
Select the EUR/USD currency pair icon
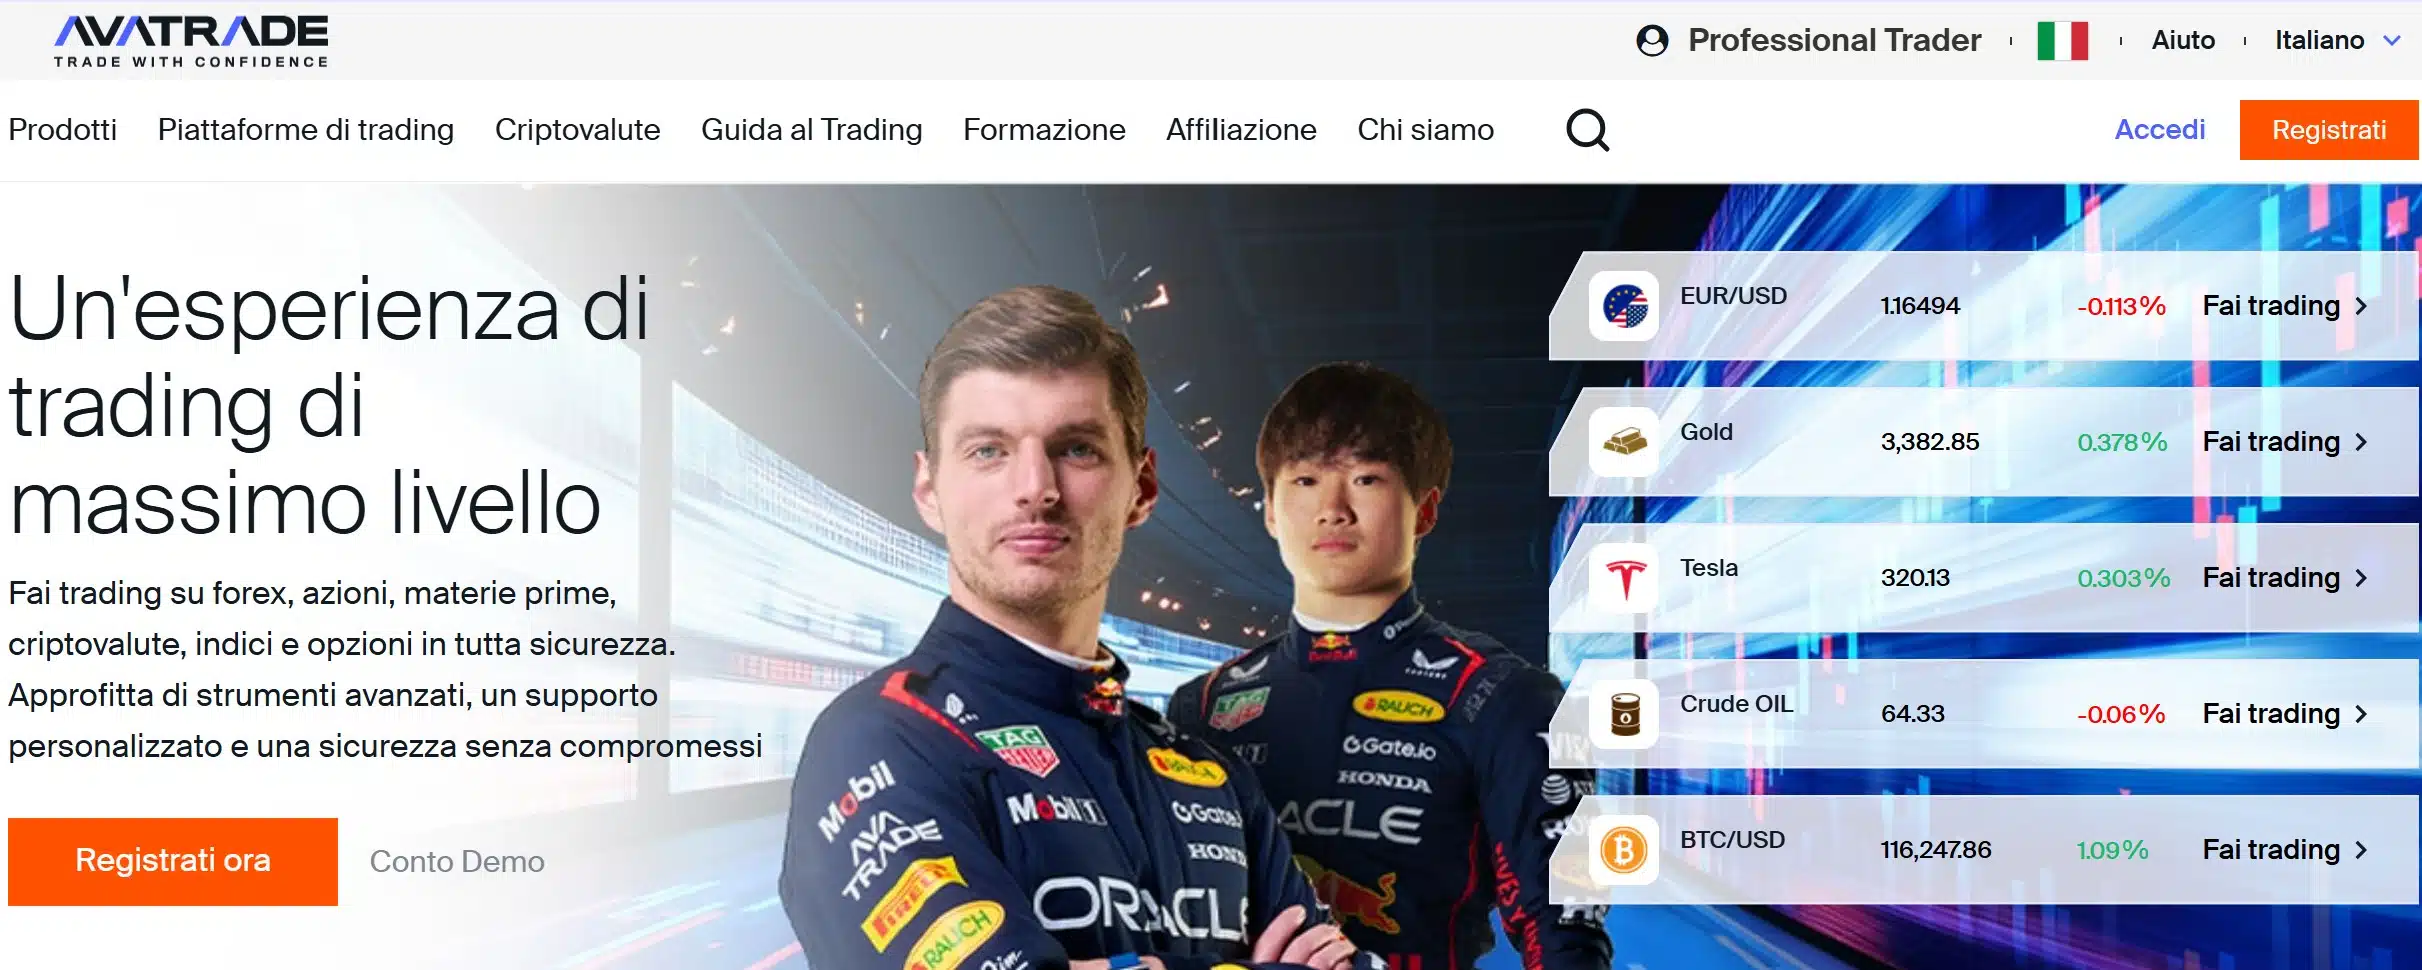(x=1624, y=306)
